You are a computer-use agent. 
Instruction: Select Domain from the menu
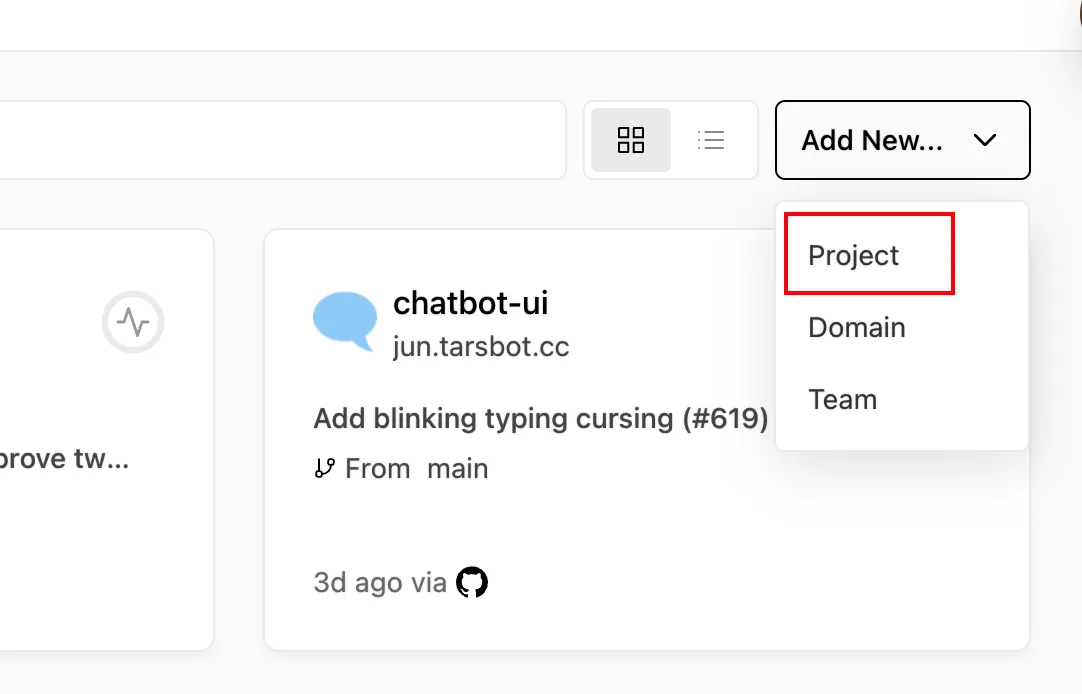coord(856,328)
